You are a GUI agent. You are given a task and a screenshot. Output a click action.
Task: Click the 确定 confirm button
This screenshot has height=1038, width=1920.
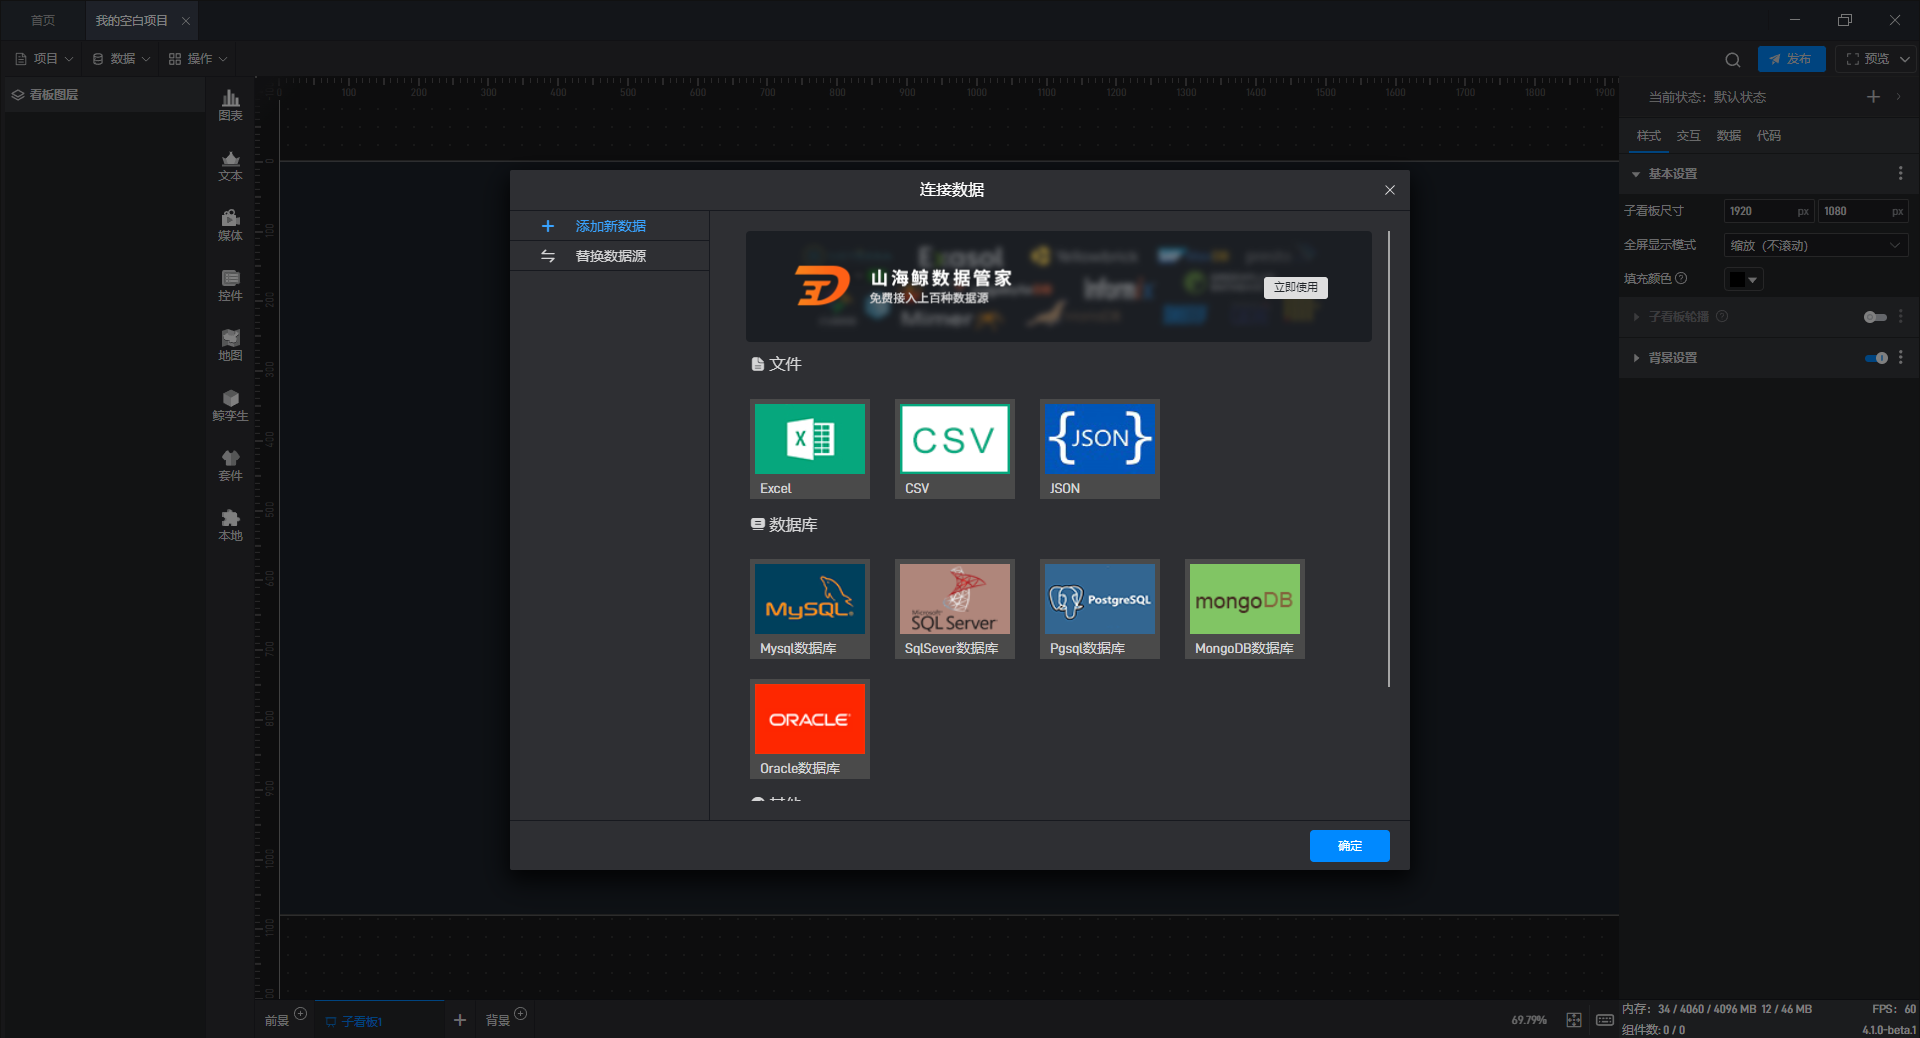click(x=1350, y=846)
